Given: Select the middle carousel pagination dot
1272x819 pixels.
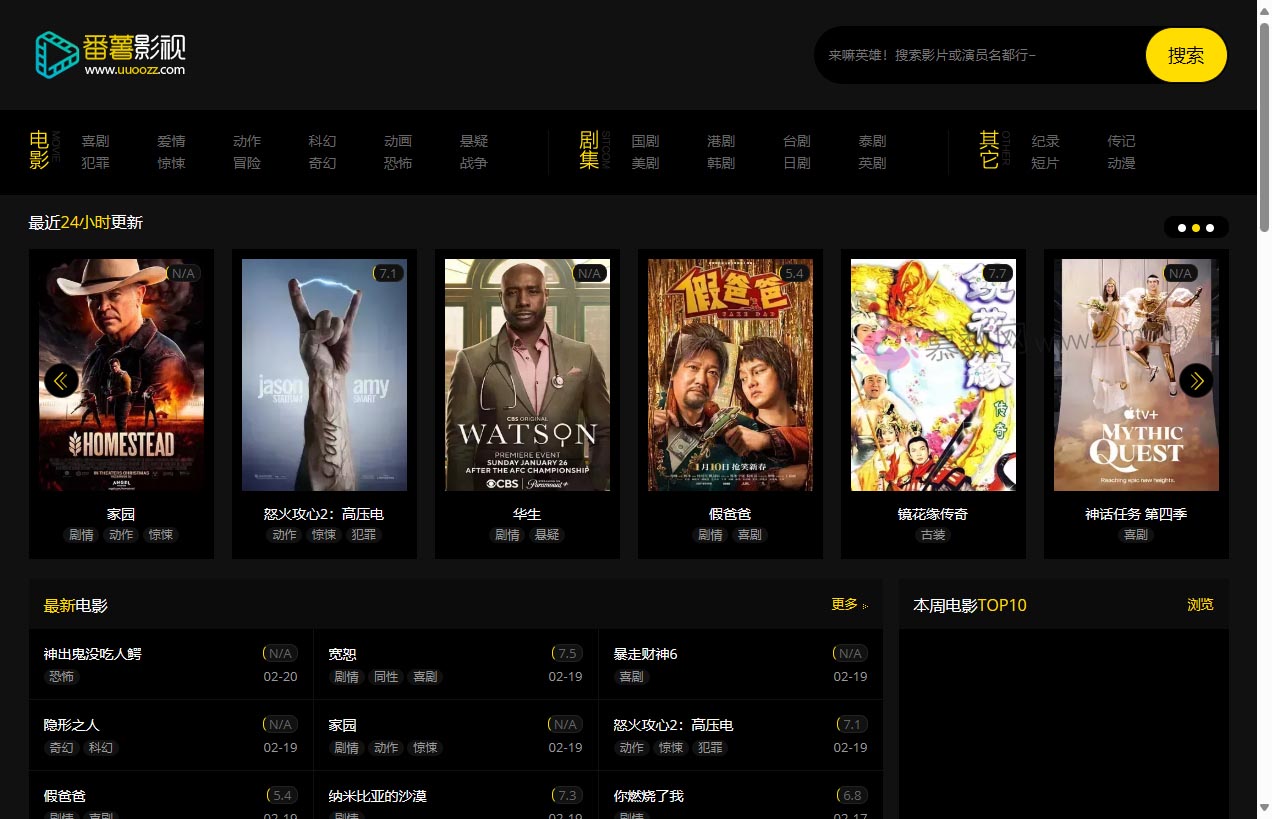Looking at the screenshot, I should point(1196,228).
